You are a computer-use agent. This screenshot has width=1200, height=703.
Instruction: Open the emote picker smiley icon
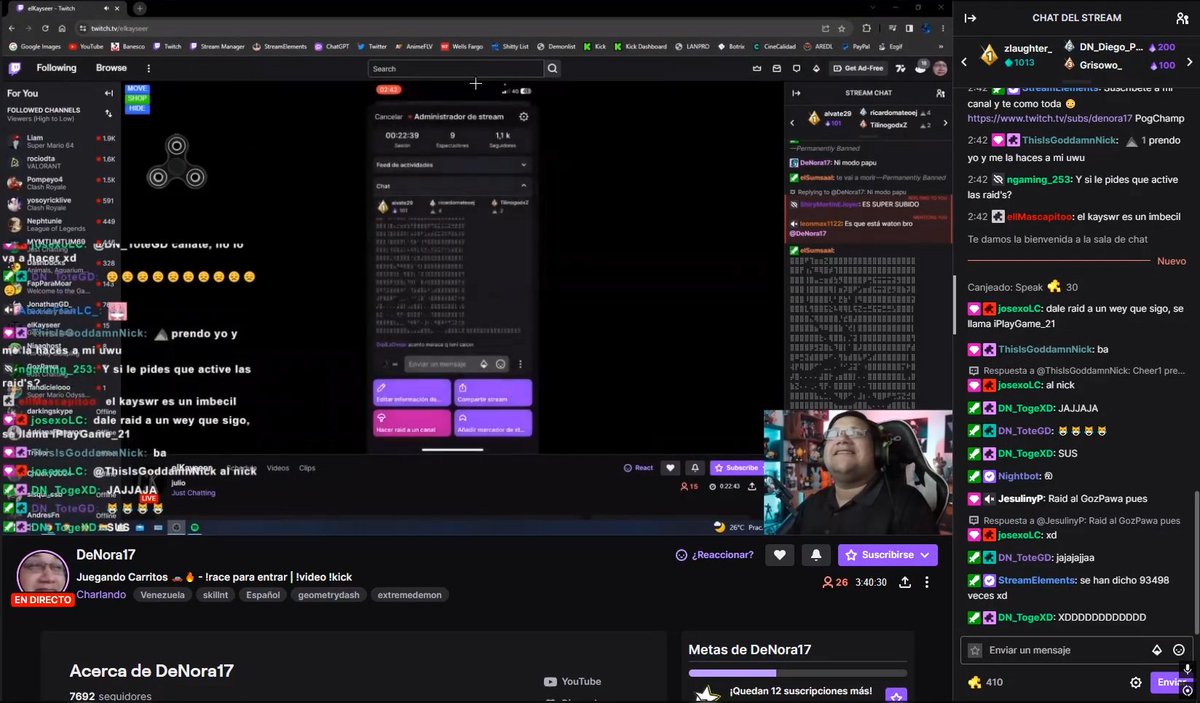(x=1179, y=650)
